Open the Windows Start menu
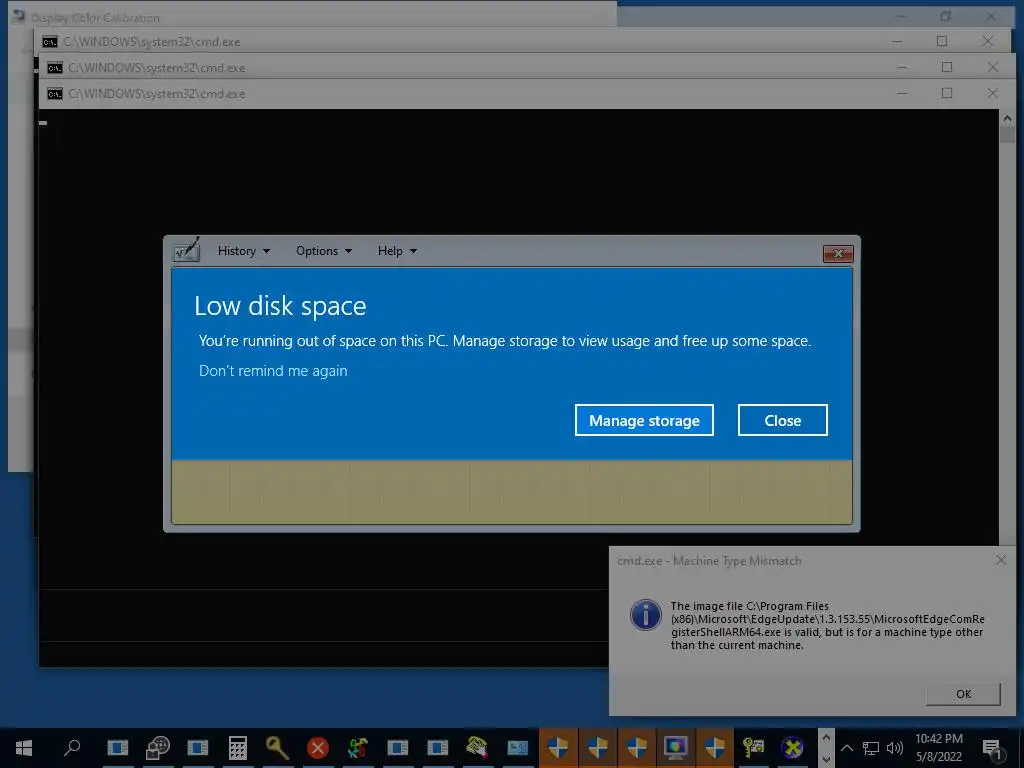The height and width of the screenshot is (768, 1024). (x=24, y=747)
